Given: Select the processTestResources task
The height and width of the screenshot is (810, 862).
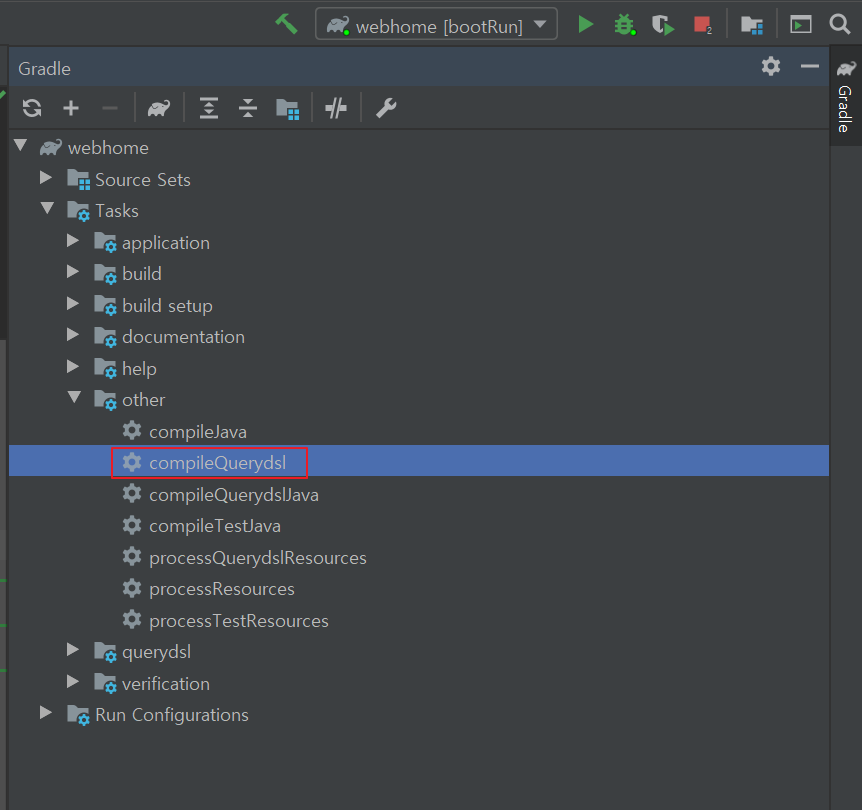Looking at the screenshot, I should coord(239,621).
